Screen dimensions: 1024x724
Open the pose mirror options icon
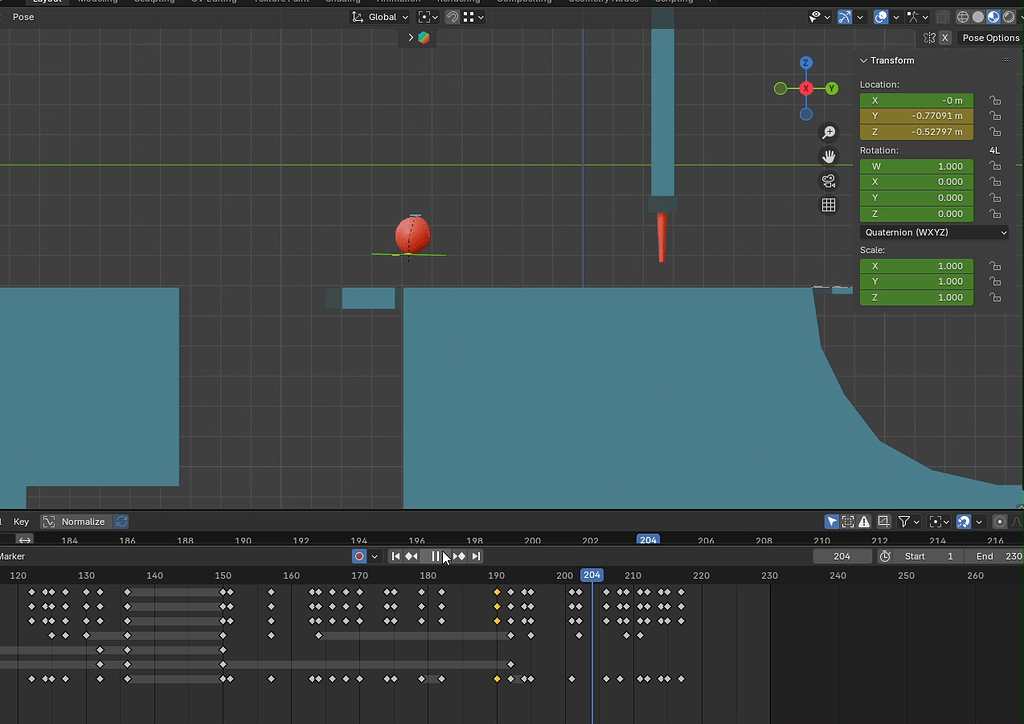pyautogui.click(x=929, y=38)
